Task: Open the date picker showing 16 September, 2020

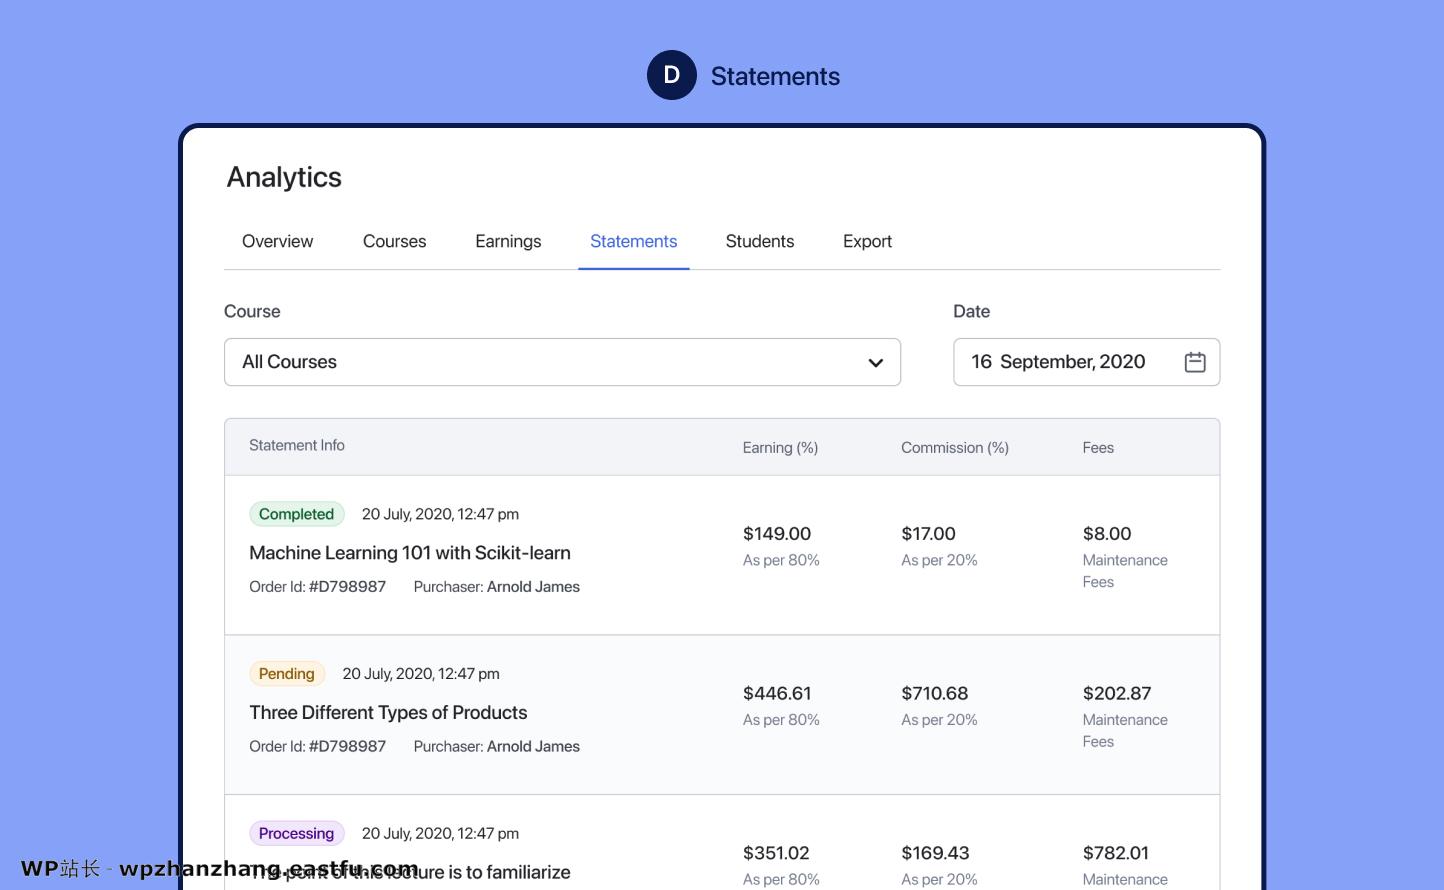Action: pyautogui.click(x=1085, y=361)
